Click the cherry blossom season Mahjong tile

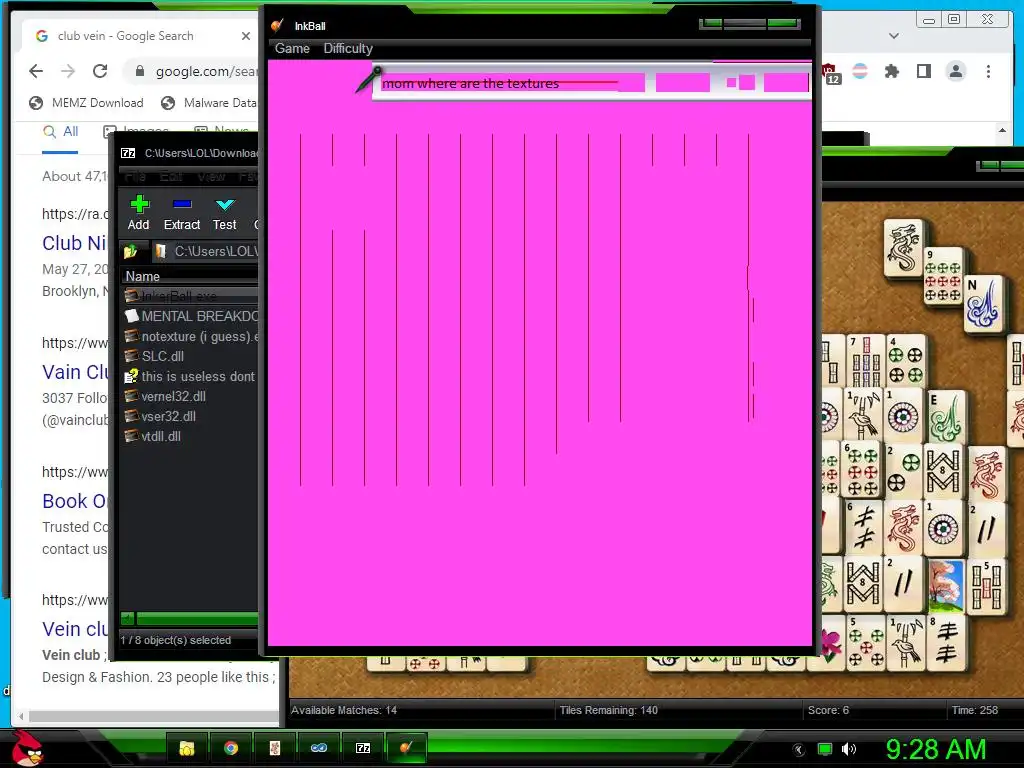pos(946,585)
